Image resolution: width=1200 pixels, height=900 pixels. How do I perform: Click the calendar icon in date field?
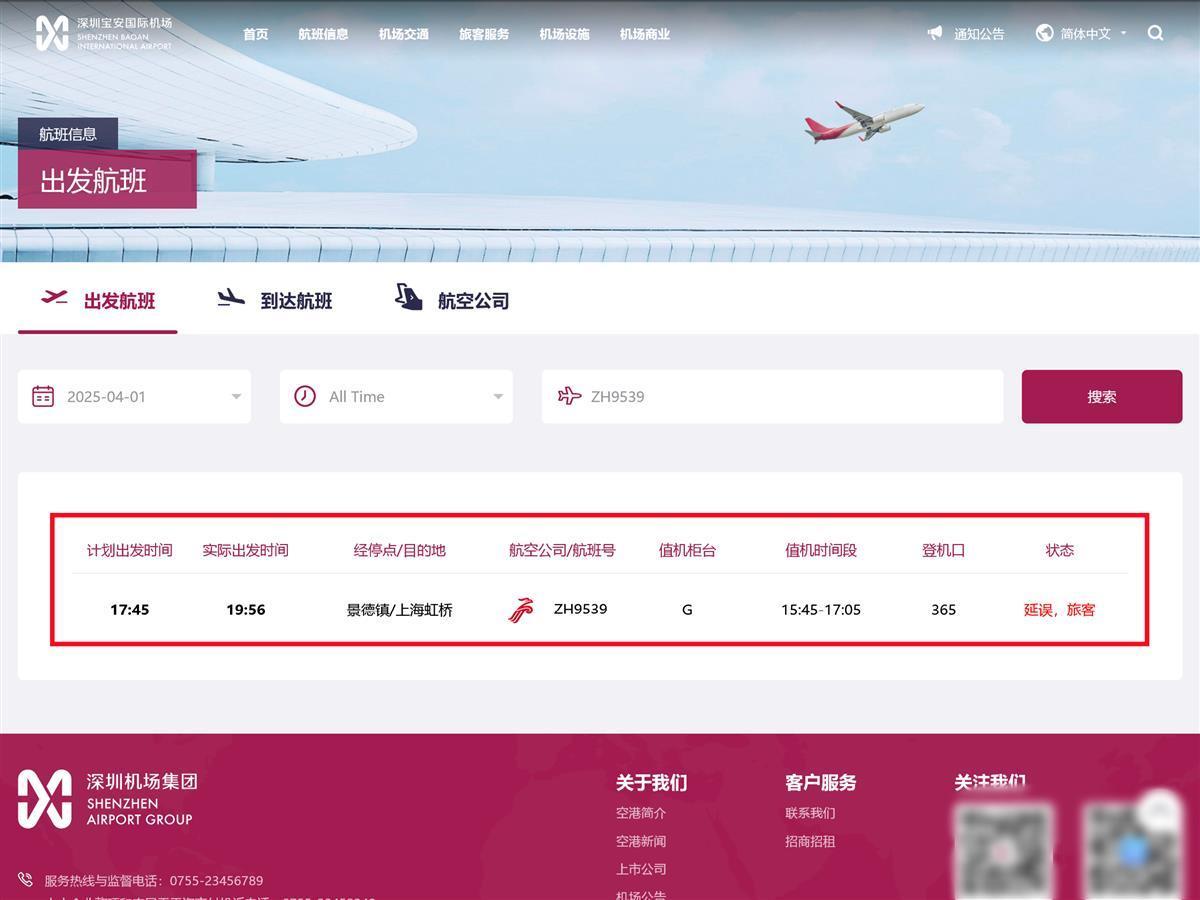coord(43,396)
